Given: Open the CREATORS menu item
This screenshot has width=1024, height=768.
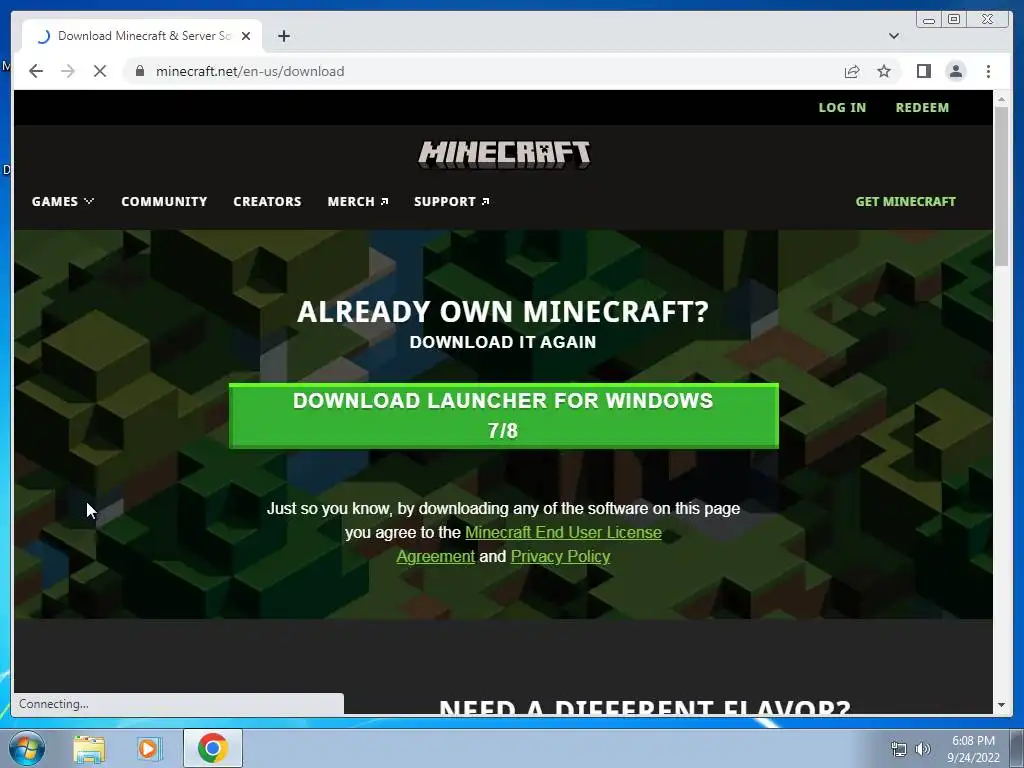Looking at the screenshot, I should click(267, 201).
